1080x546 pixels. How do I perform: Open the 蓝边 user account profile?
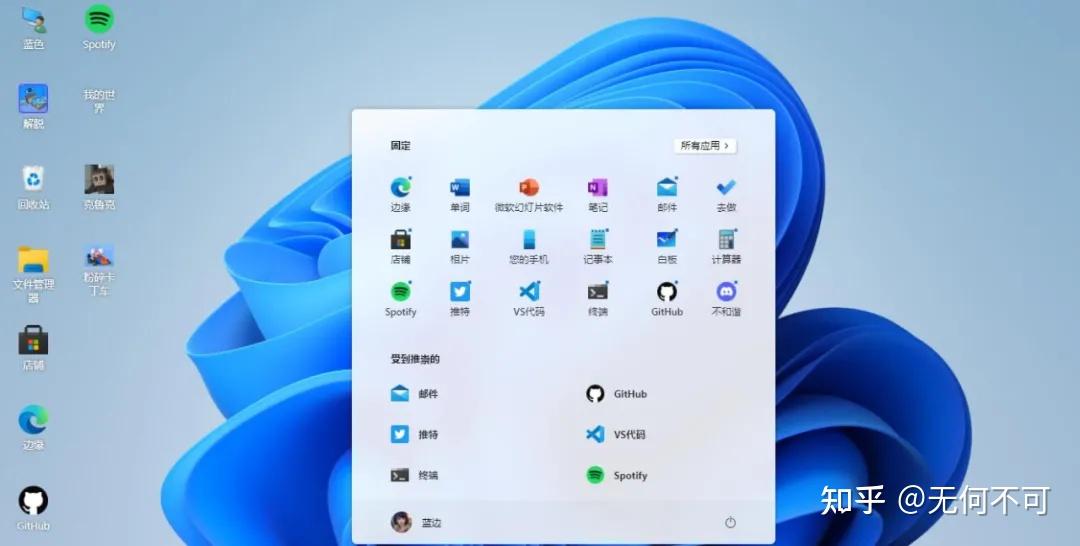click(416, 523)
